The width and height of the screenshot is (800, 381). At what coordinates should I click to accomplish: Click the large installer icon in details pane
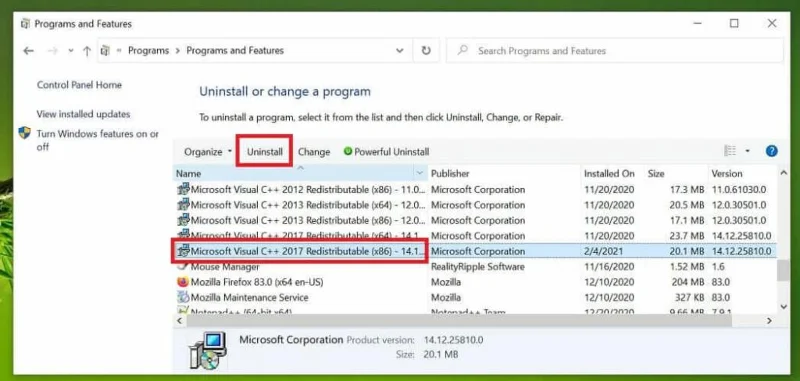point(207,350)
